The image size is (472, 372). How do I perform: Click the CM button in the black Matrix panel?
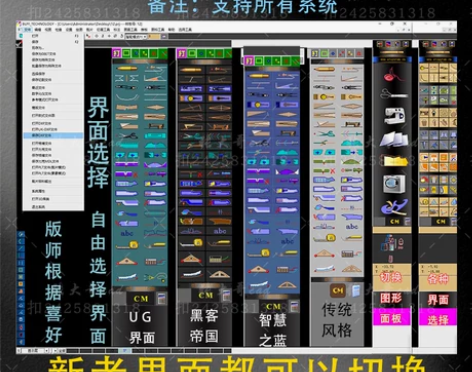coord(205,295)
